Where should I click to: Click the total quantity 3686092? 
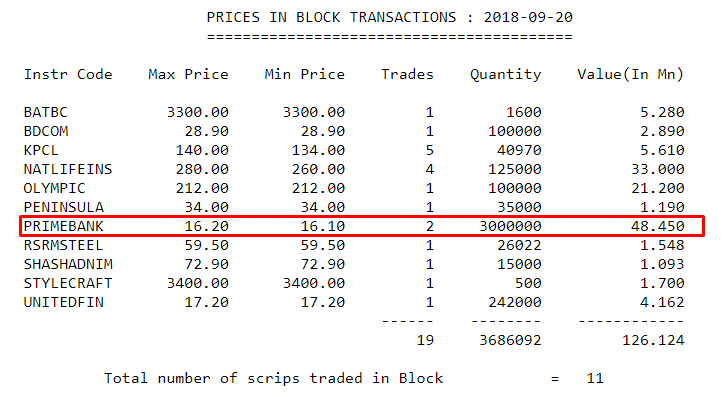coord(510,340)
